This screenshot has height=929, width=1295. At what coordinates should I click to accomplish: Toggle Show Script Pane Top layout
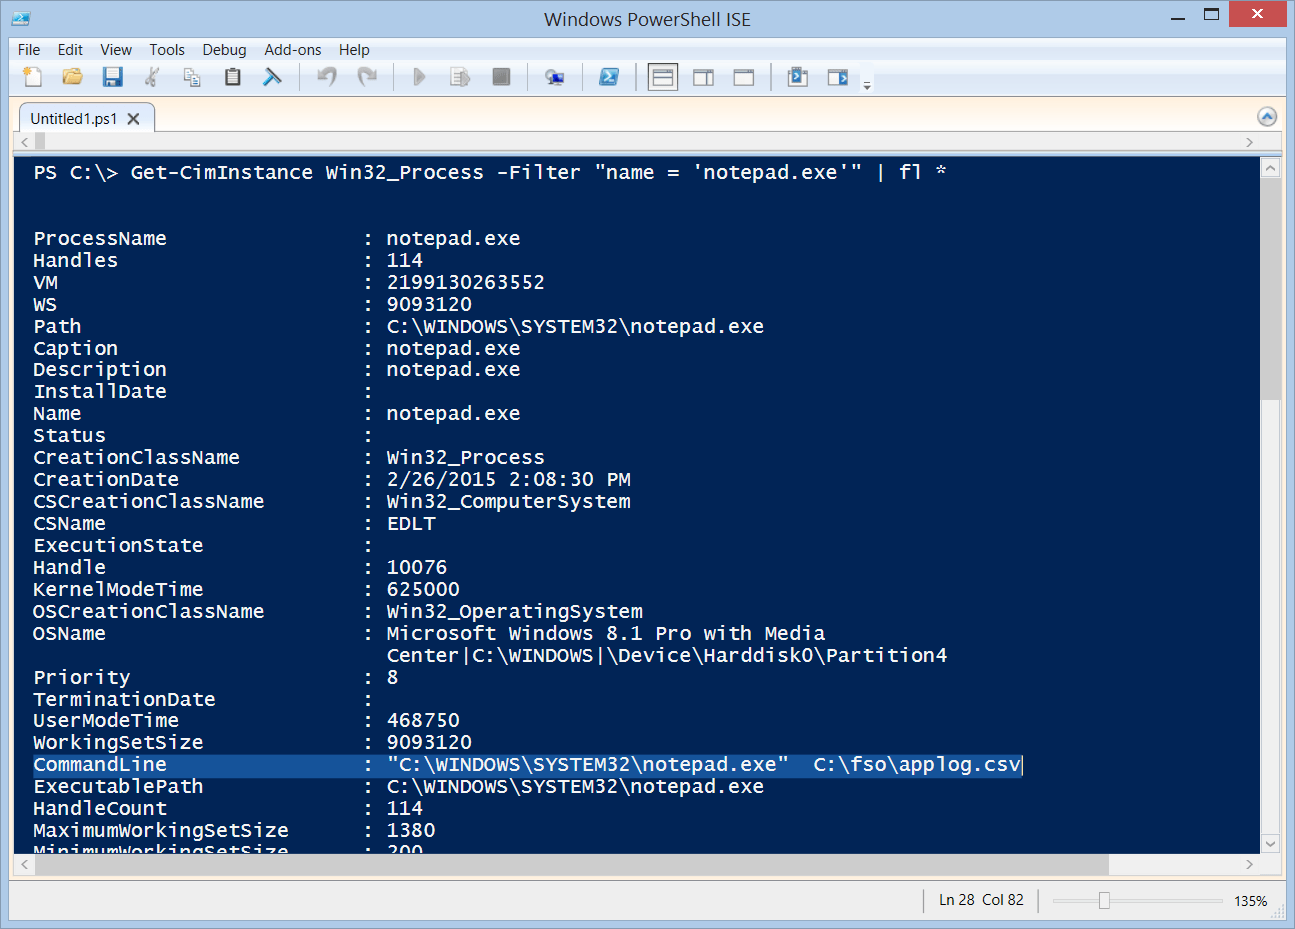coord(662,76)
